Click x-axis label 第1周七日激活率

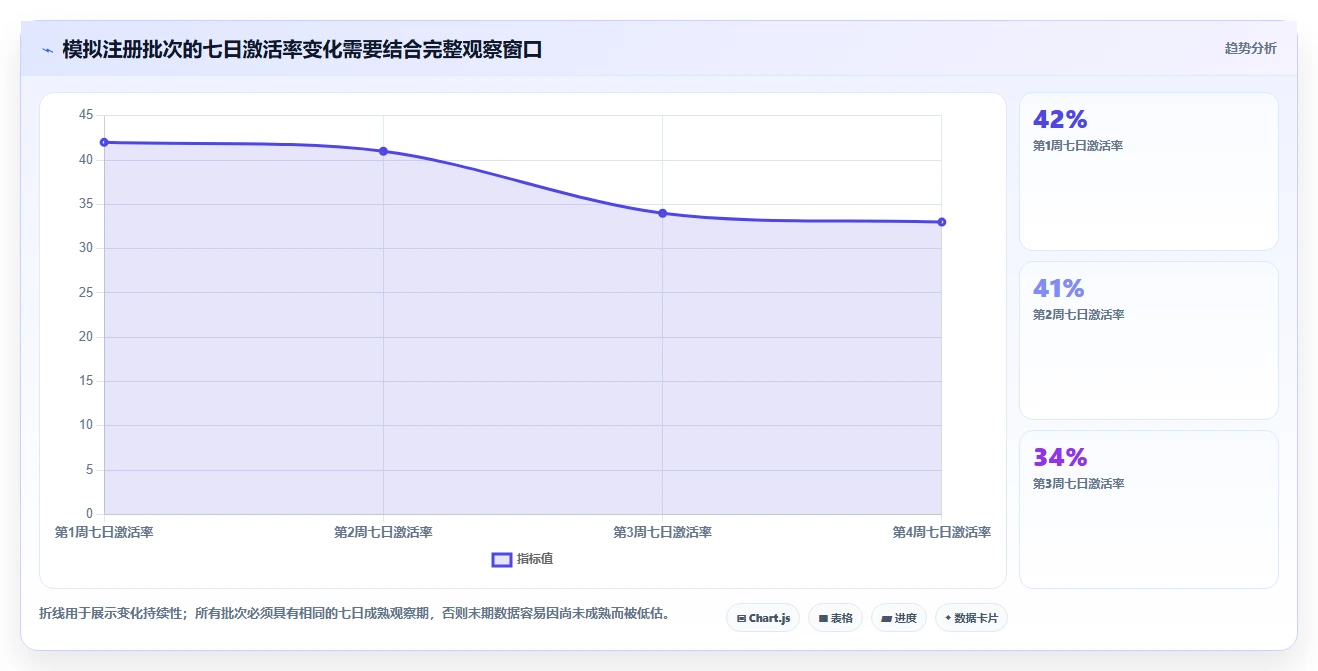pos(104,533)
